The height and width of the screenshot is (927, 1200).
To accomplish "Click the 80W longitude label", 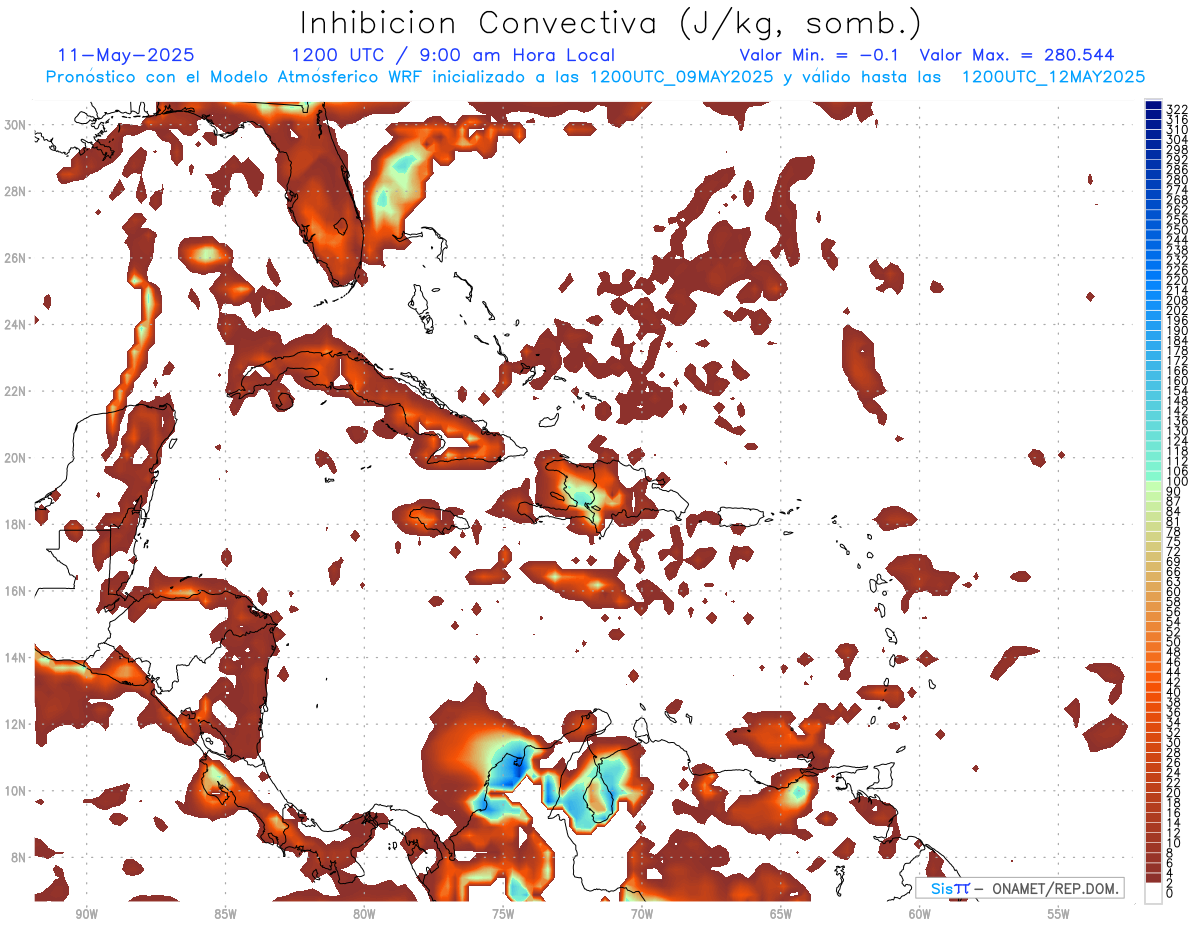I will (364, 914).
